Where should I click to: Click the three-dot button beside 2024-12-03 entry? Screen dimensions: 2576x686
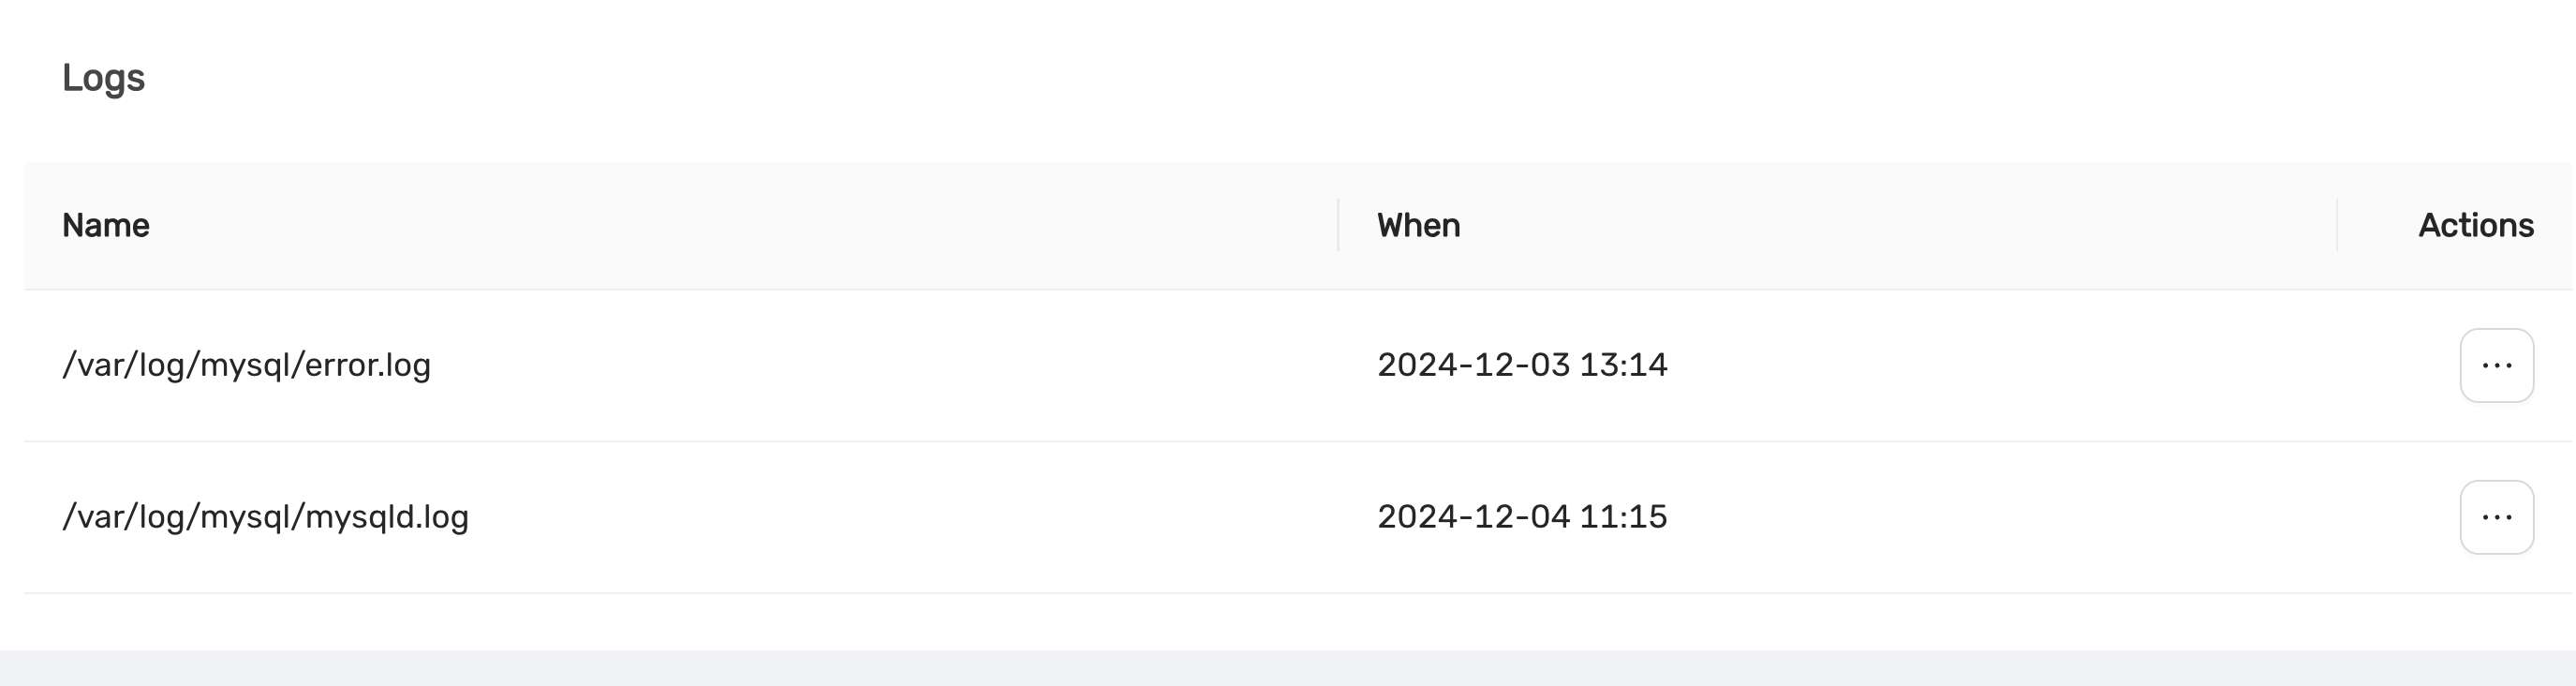coord(2496,365)
